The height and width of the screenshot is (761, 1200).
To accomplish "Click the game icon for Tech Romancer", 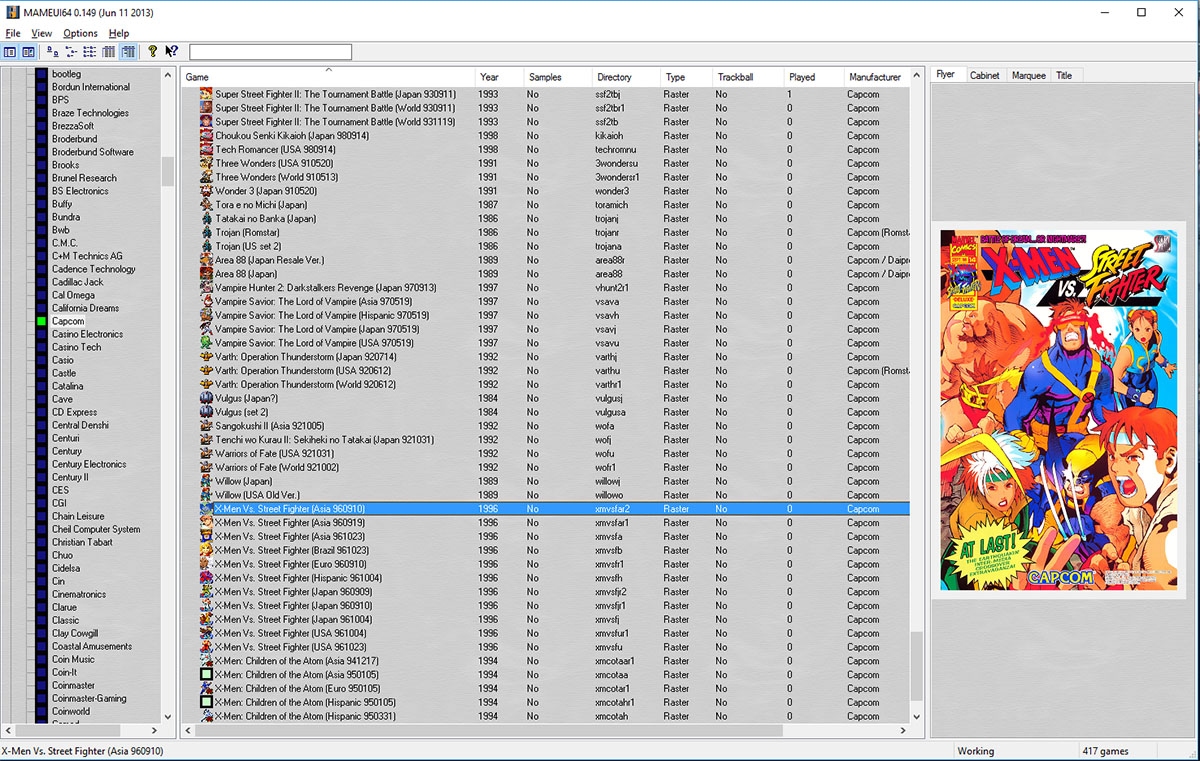I will point(206,149).
